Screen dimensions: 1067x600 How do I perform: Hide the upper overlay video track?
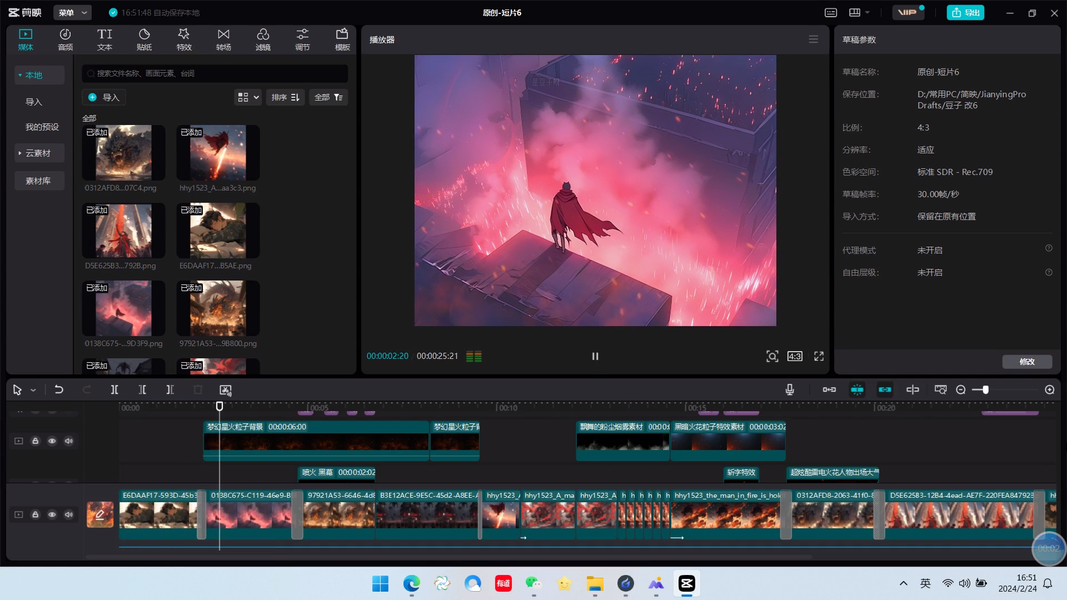point(52,441)
